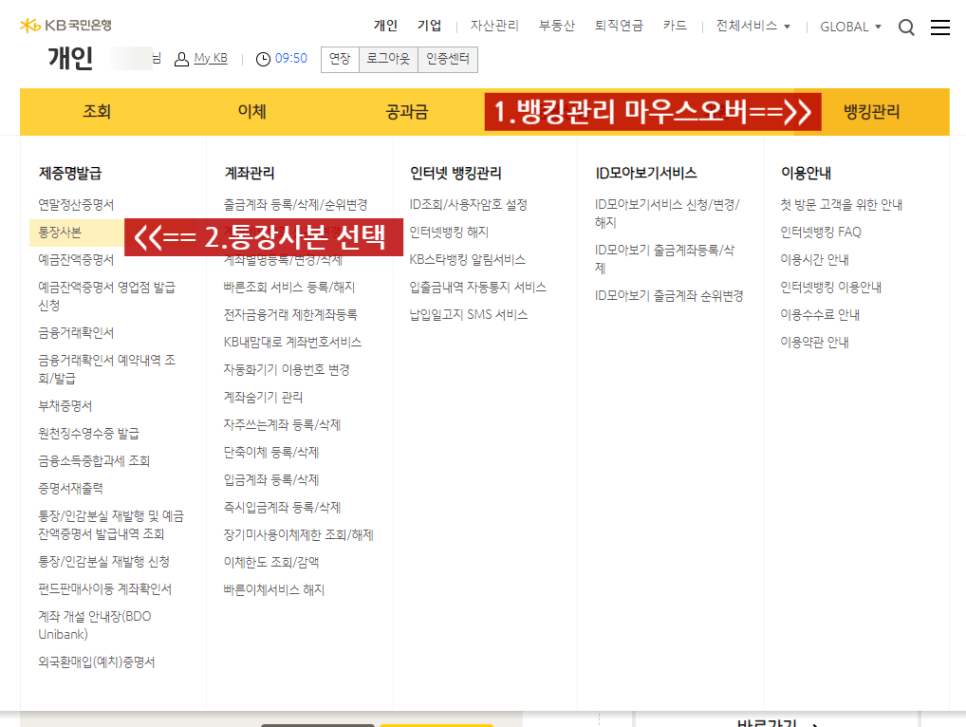Click ID모아보기 출금계좌 순위변경 link
This screenshot has width=966, height=727.
point(669,296)
